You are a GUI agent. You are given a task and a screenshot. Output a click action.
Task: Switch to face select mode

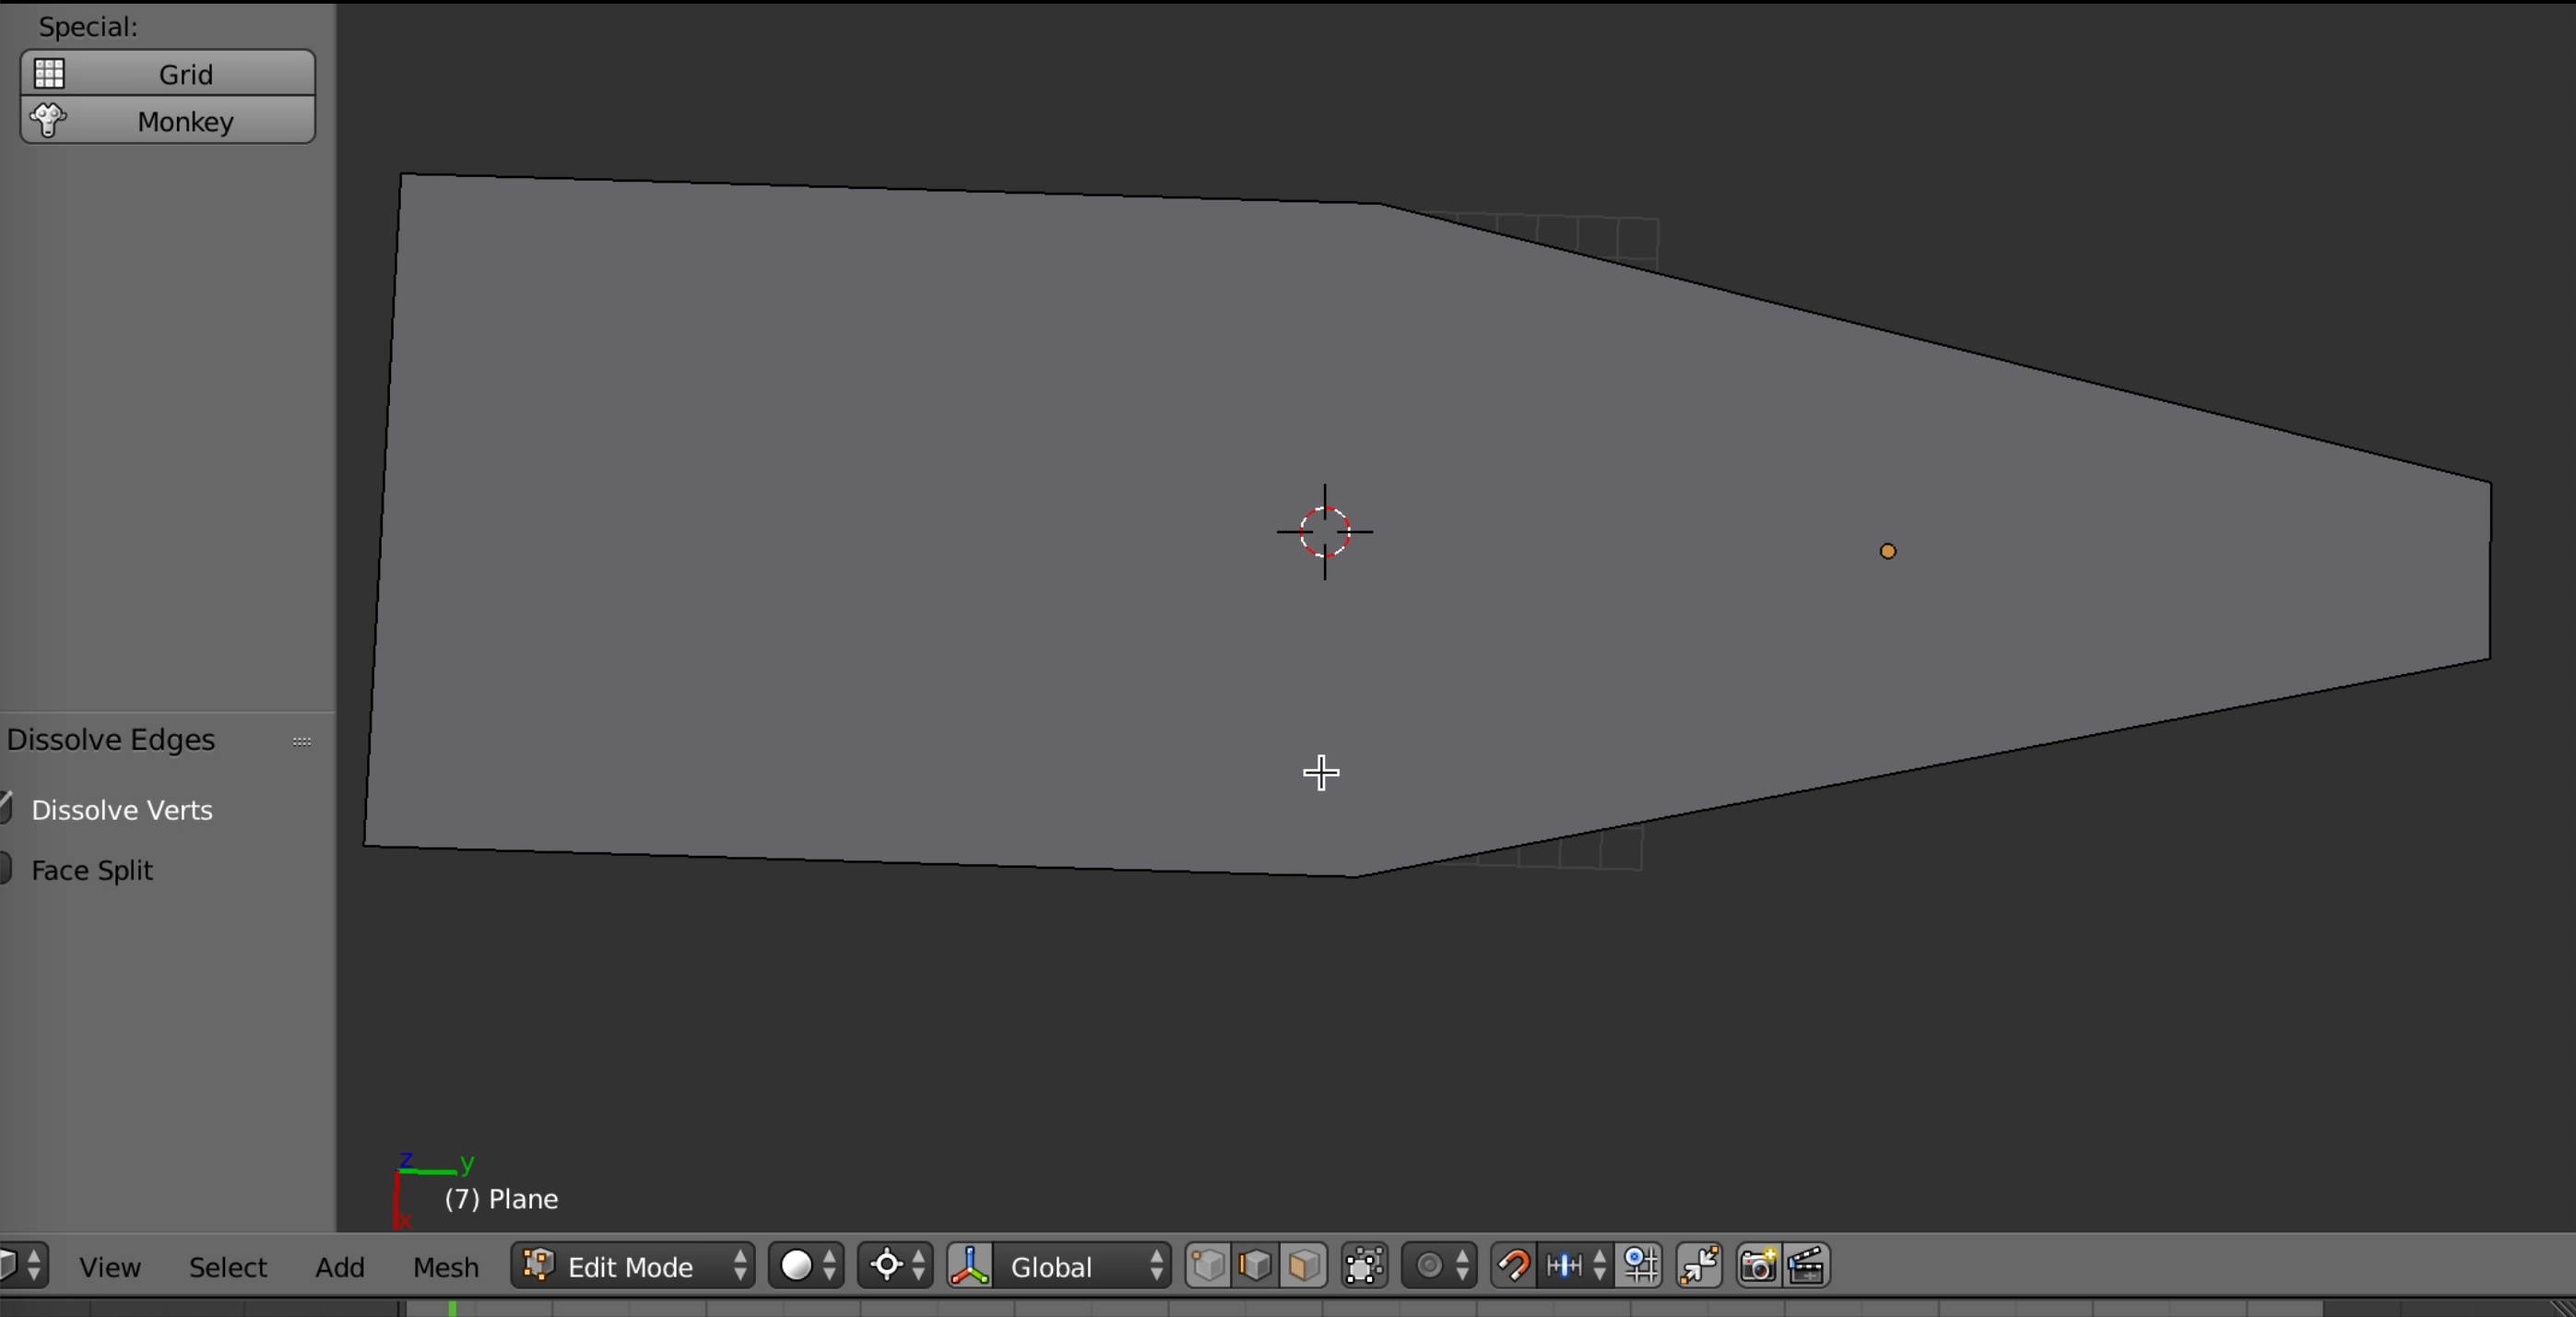point(1304,1266)
